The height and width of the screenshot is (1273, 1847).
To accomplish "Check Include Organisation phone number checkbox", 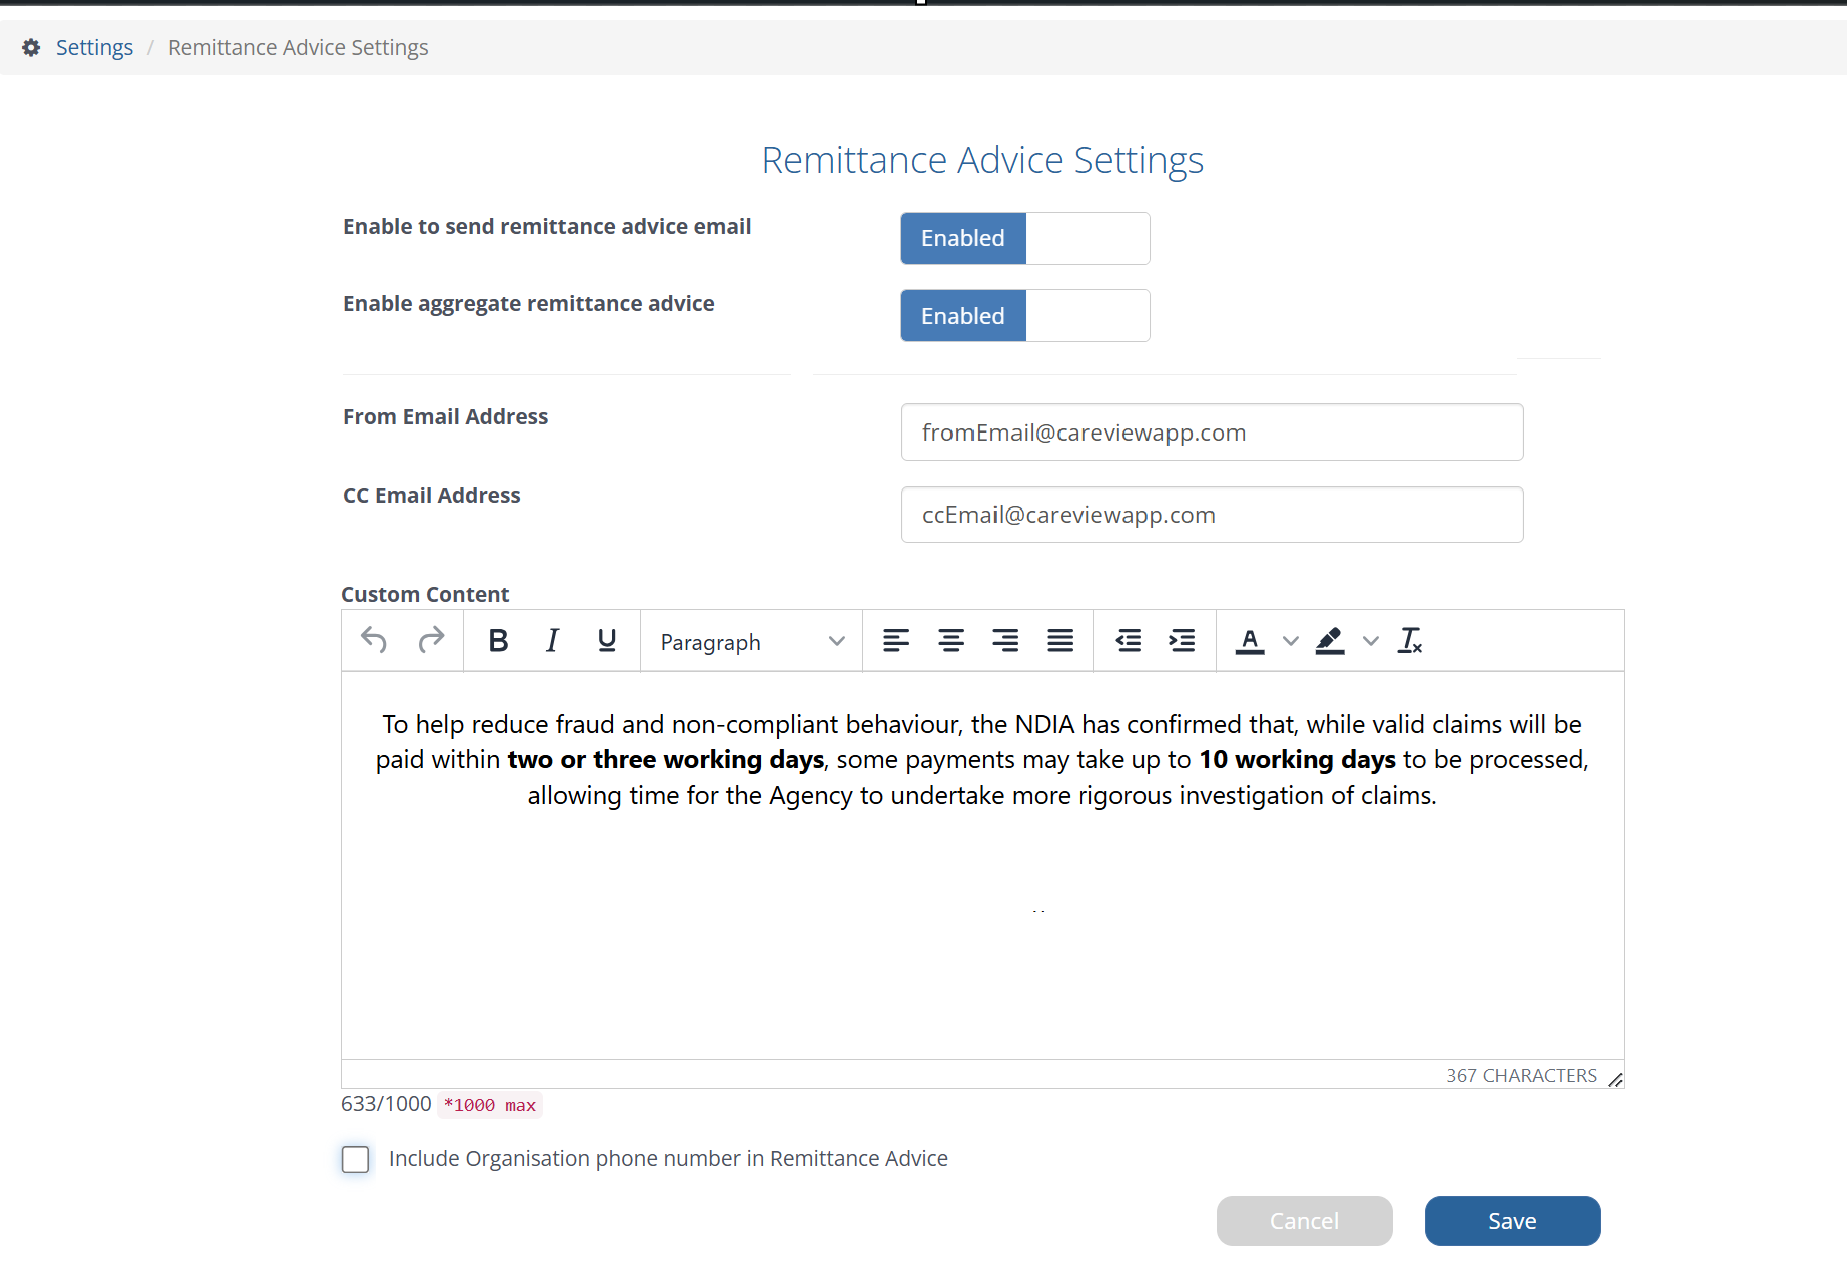I will (x=355, y=1159).
